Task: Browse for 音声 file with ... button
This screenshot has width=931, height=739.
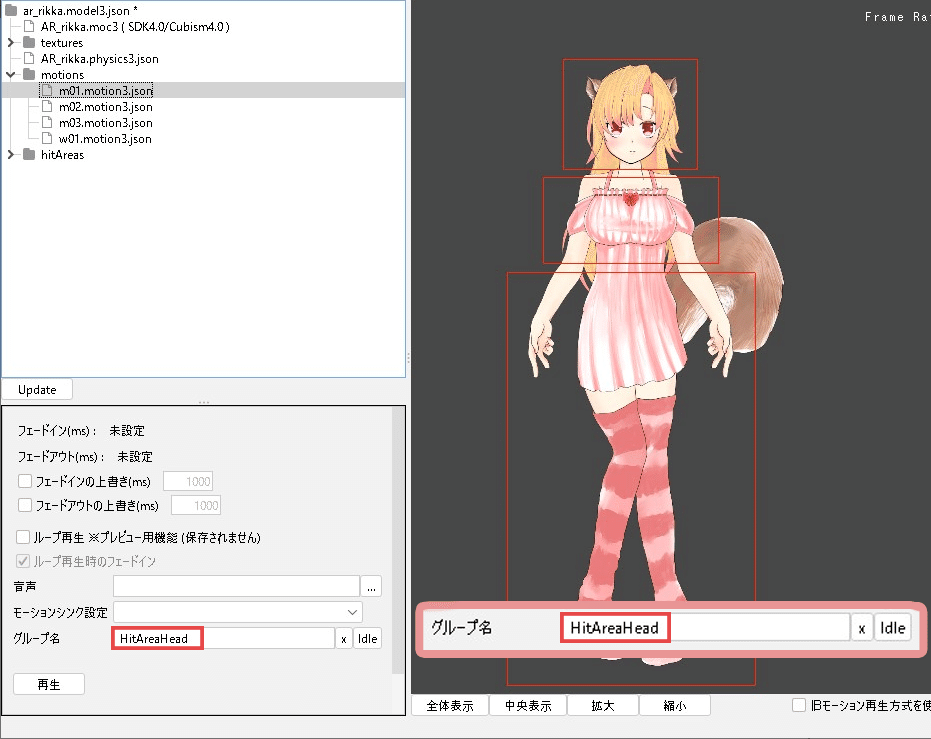Action: point(371,586)
